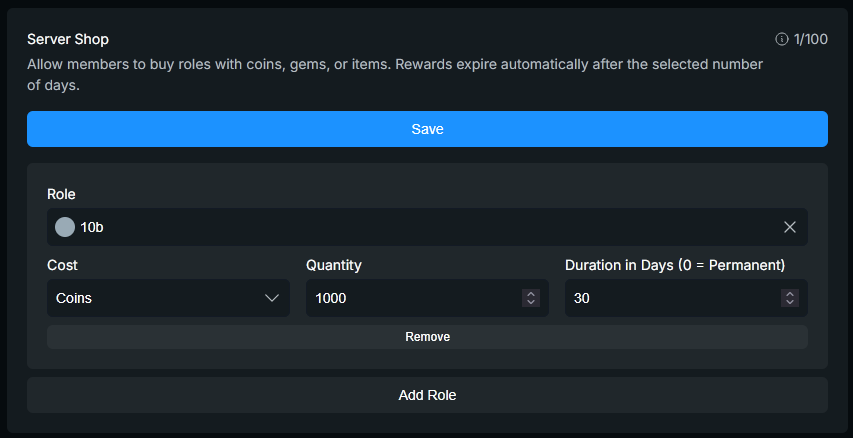The image size is (853, 438).
Task: Decrease Quantity using the down stepper arrow
Action: [531, 302]
